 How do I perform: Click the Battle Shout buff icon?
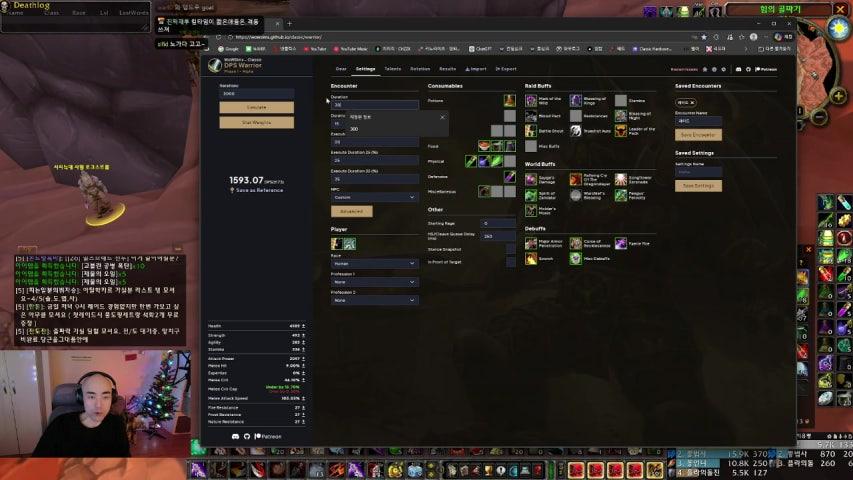click(531, 131)
